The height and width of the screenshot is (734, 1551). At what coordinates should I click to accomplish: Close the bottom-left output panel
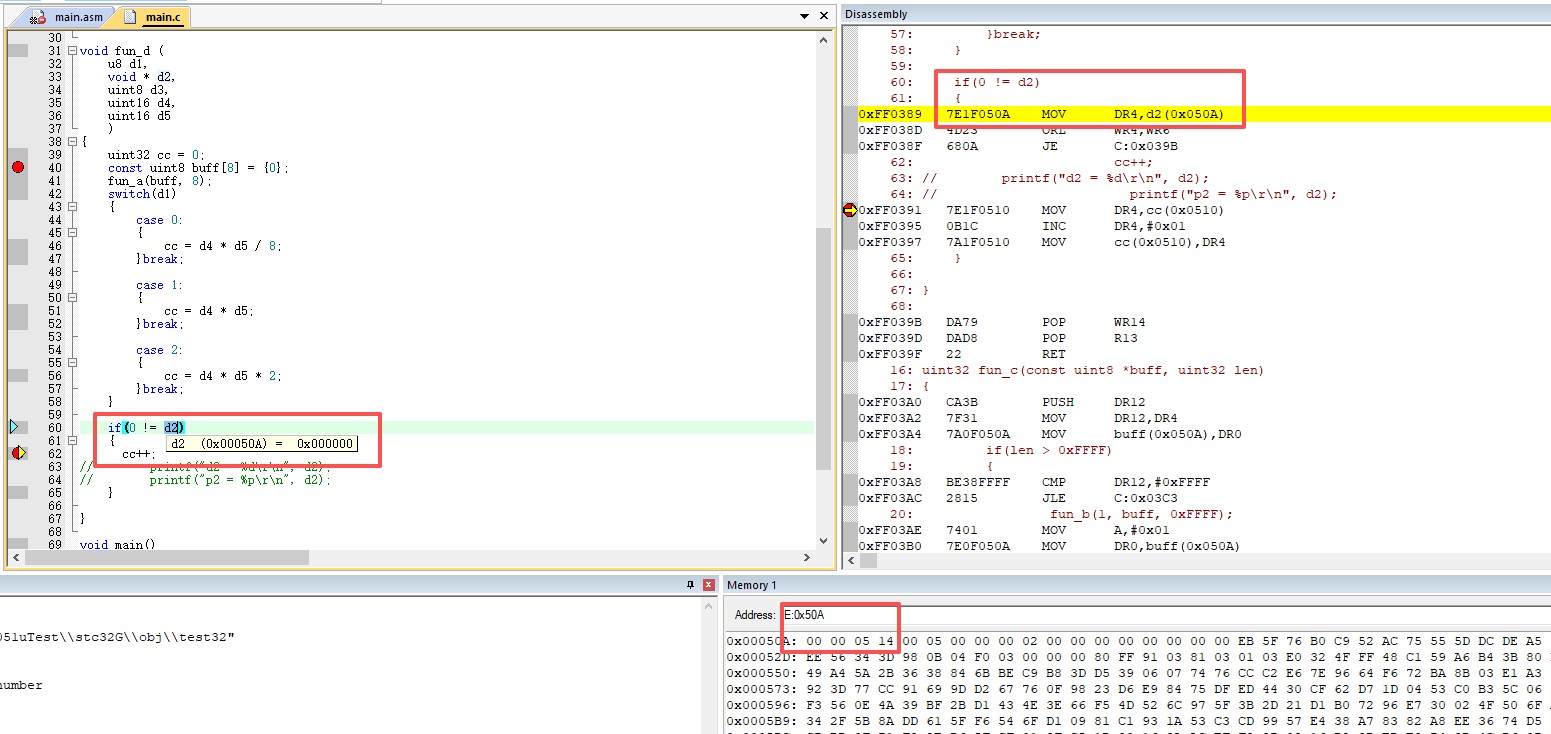coord(709,585)
